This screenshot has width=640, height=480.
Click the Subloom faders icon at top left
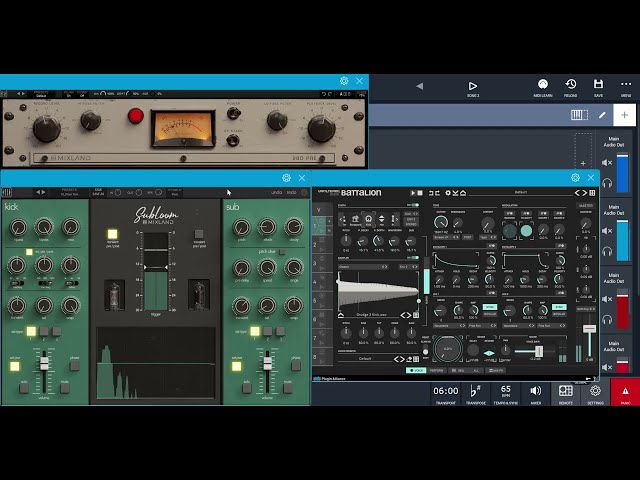(7, 192)
